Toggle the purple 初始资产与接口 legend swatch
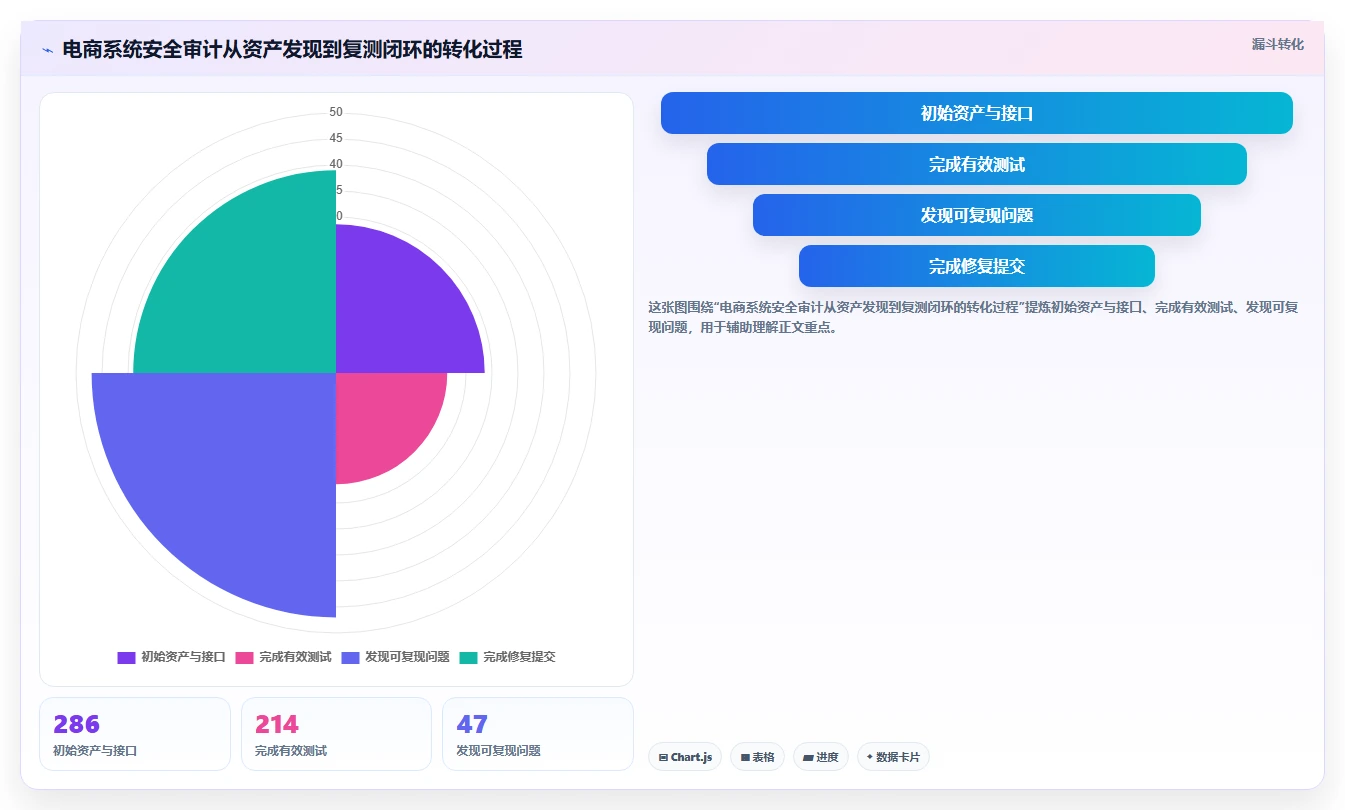 pyautogui.click(x=126, y=657)
